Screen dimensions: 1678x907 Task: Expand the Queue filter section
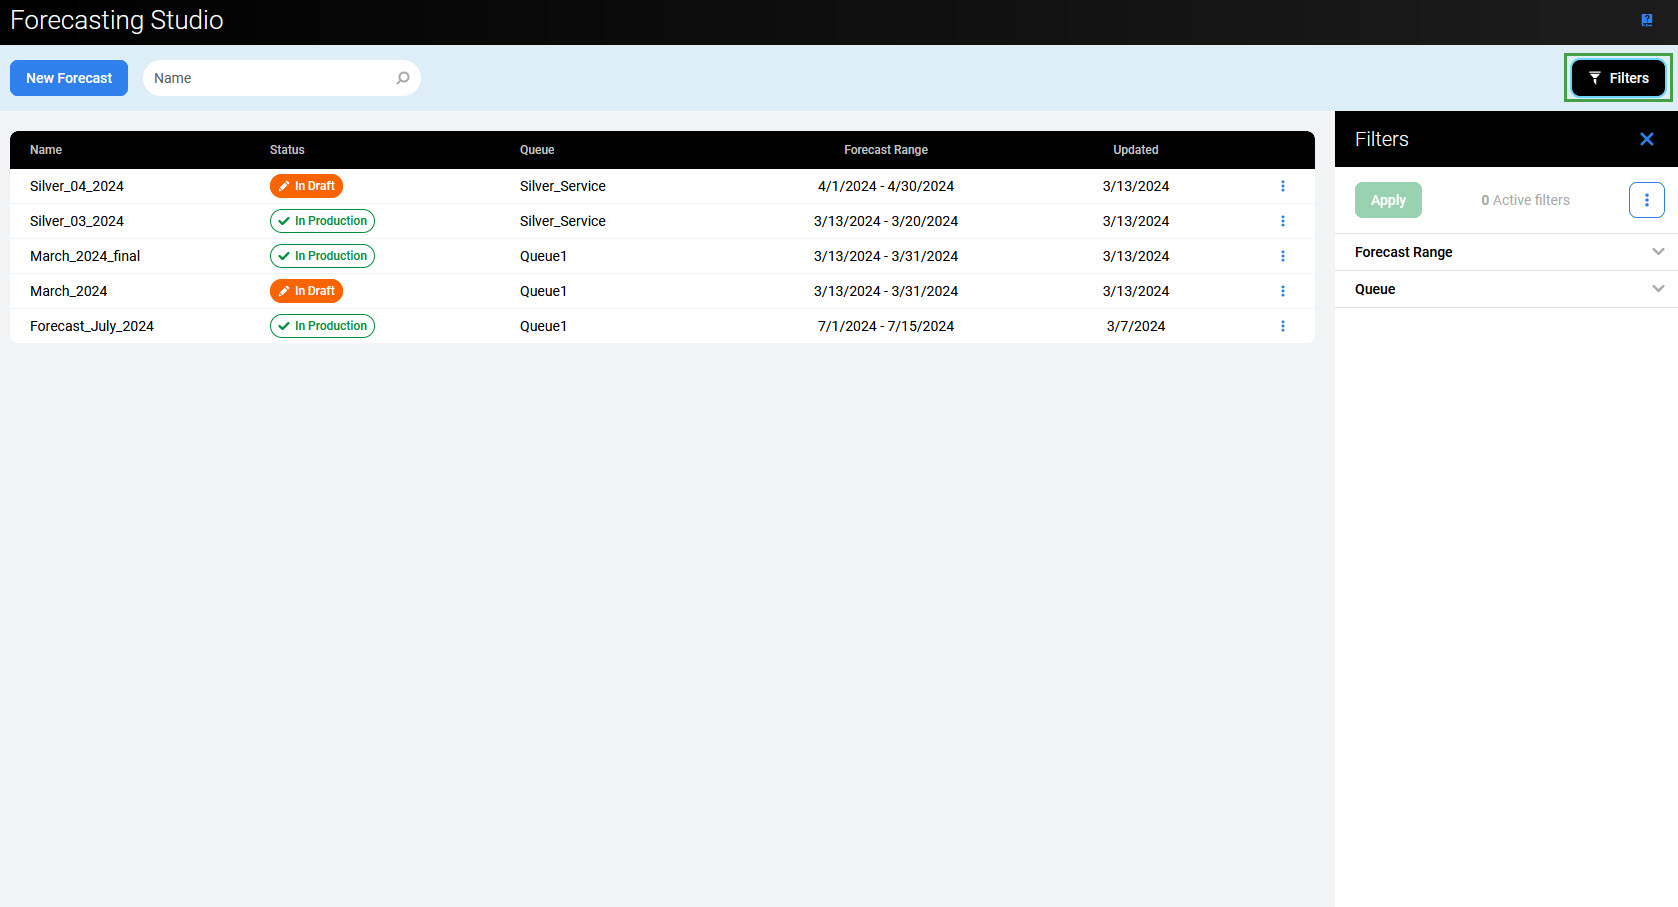coord(1505,289)
